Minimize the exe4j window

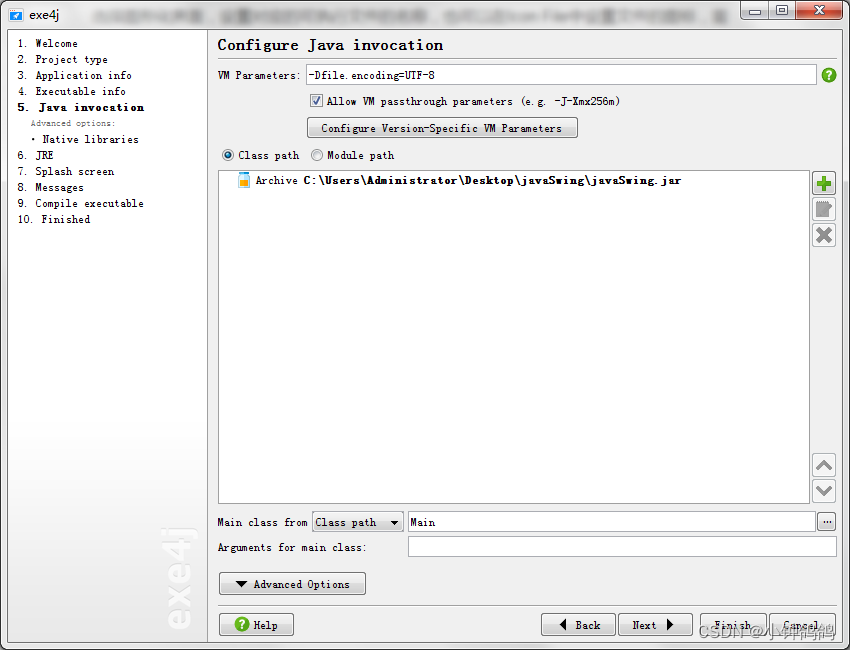point(754,11)
